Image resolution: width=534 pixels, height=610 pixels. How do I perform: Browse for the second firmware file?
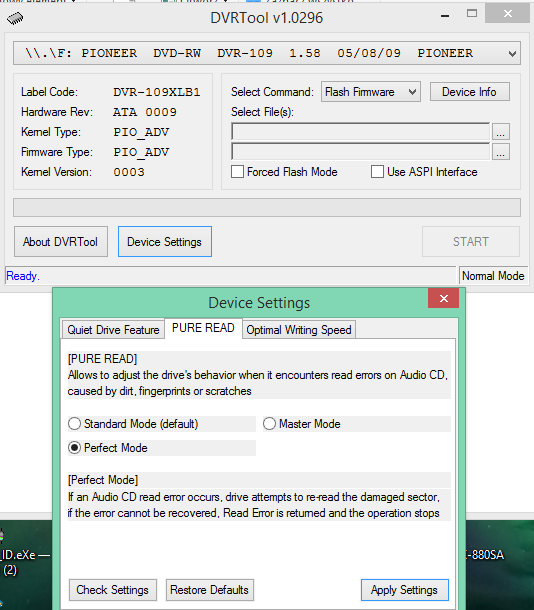pos(501,152)
